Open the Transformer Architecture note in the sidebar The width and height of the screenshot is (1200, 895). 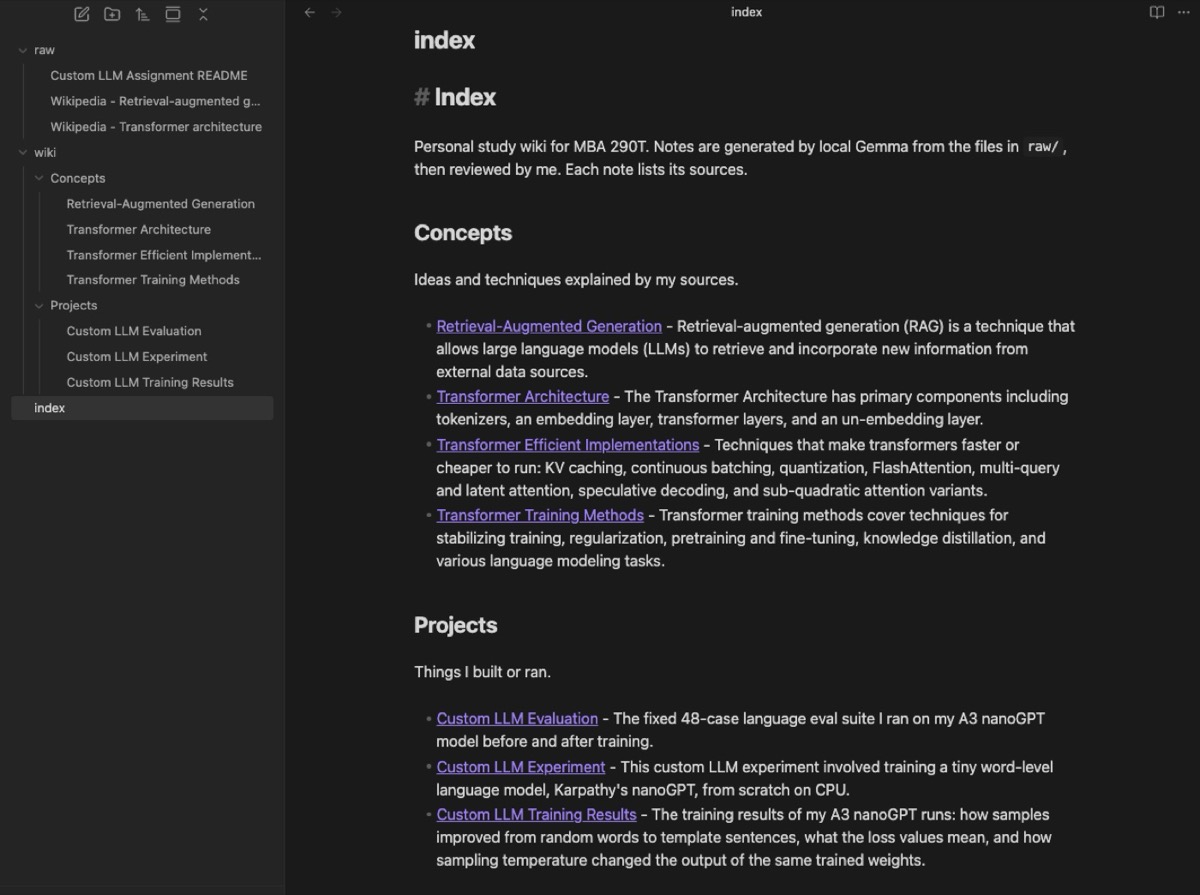(139, 229)
